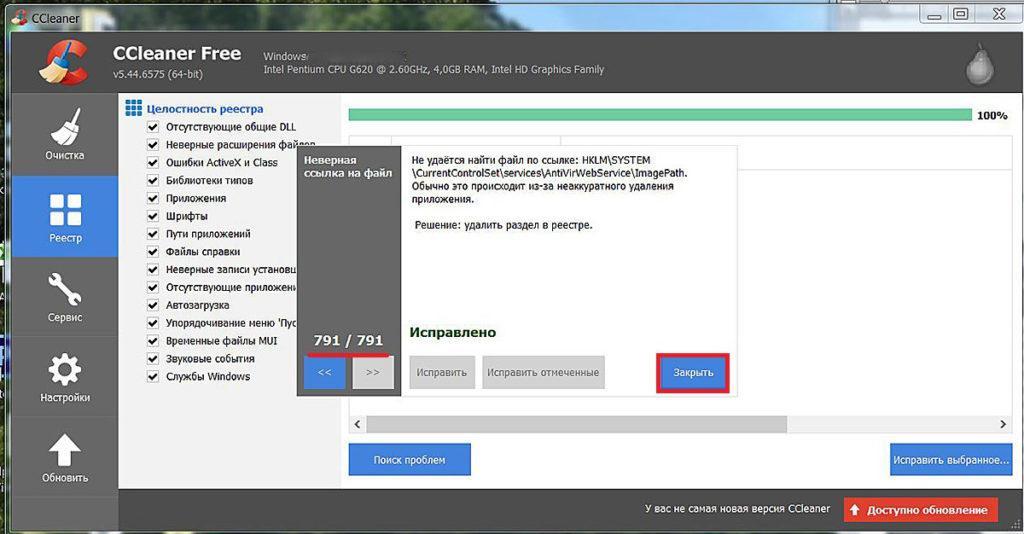Minimize the CCleaner window
Screen dimensions: 1024x534
point(935,14)
